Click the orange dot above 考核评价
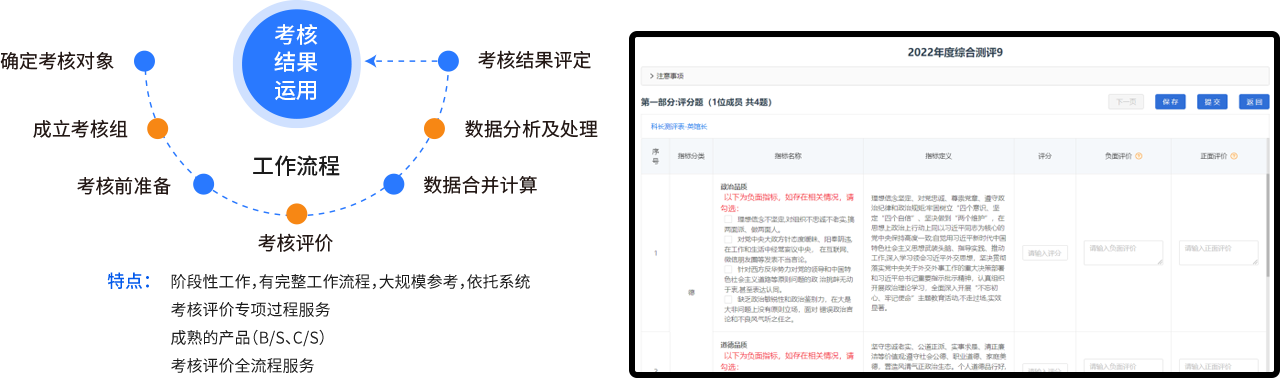The height and width of the screenshot is (378, 1280). pyautogui.click(x=296, y=213)
